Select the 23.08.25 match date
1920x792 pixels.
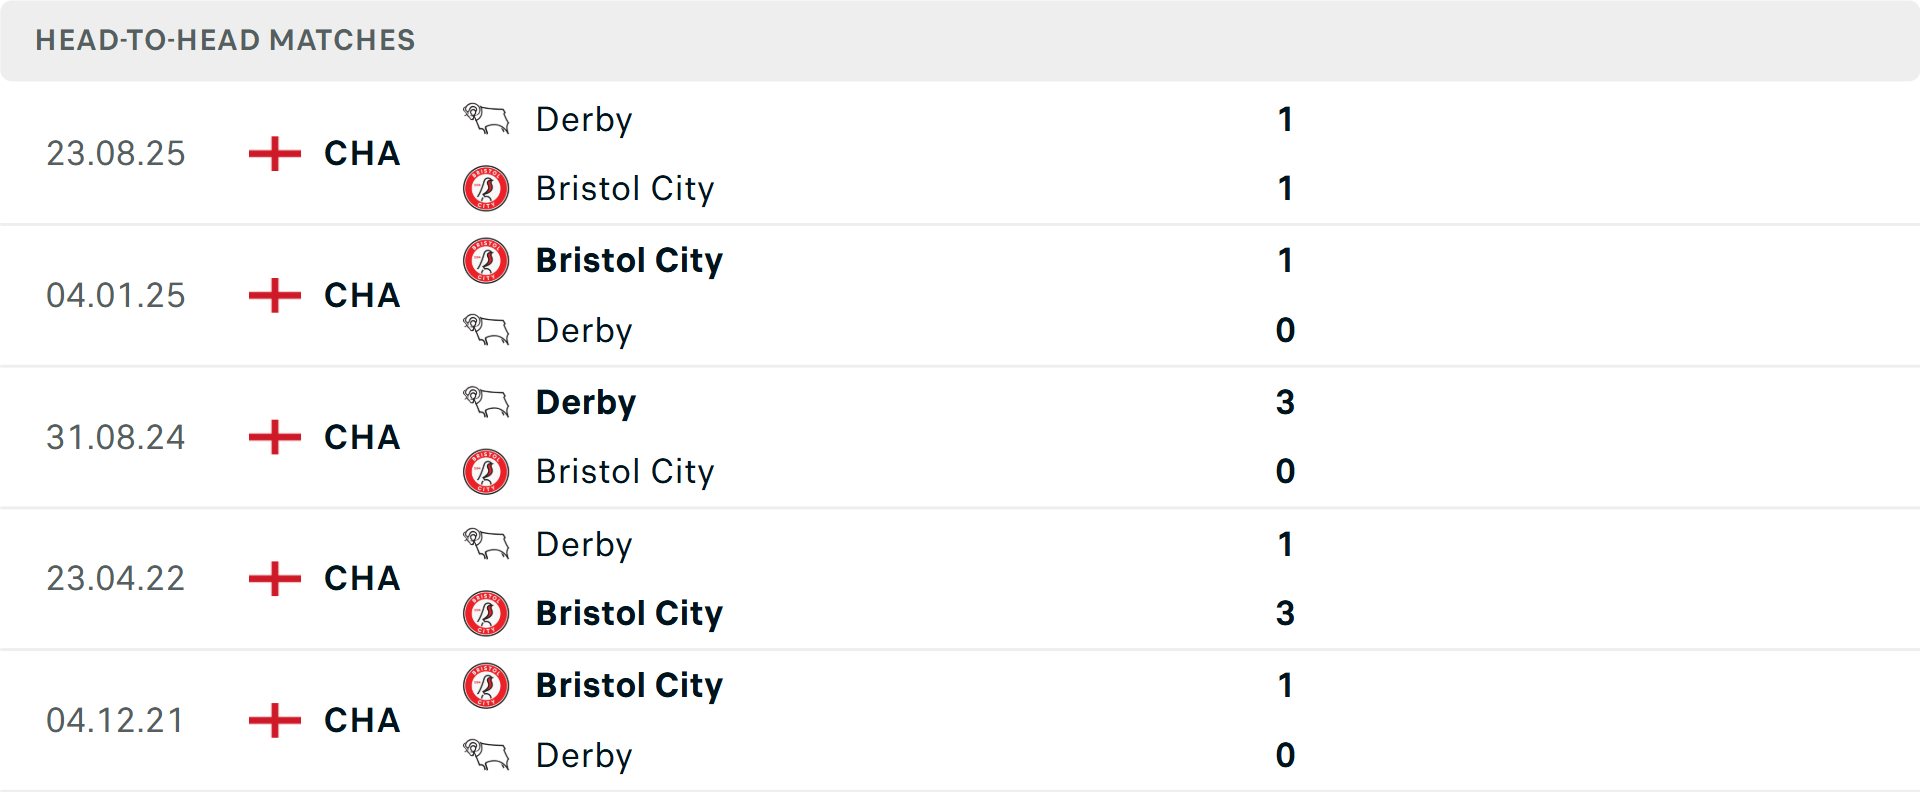pyautogui.click(x=116, y=154)
